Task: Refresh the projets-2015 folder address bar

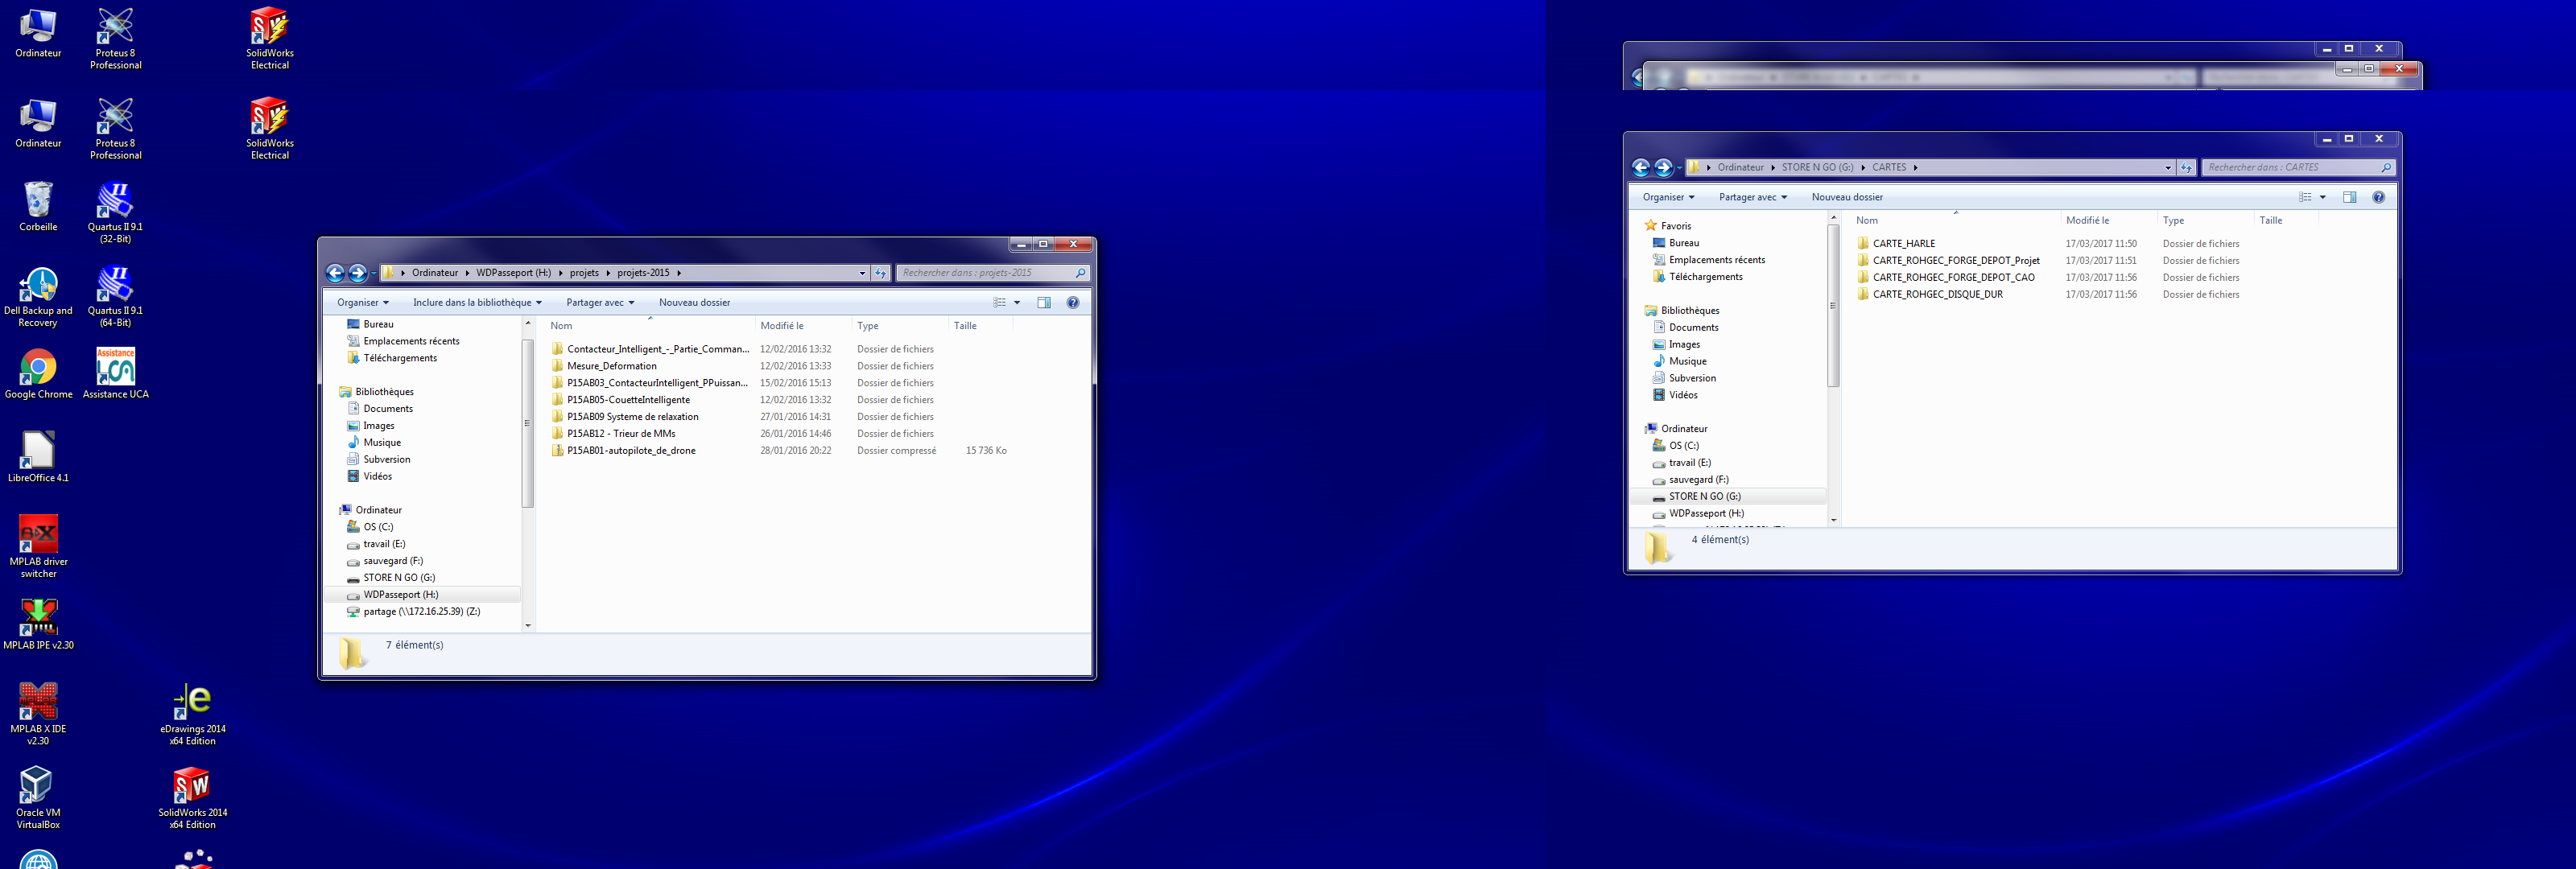Action: pos(880,273)
